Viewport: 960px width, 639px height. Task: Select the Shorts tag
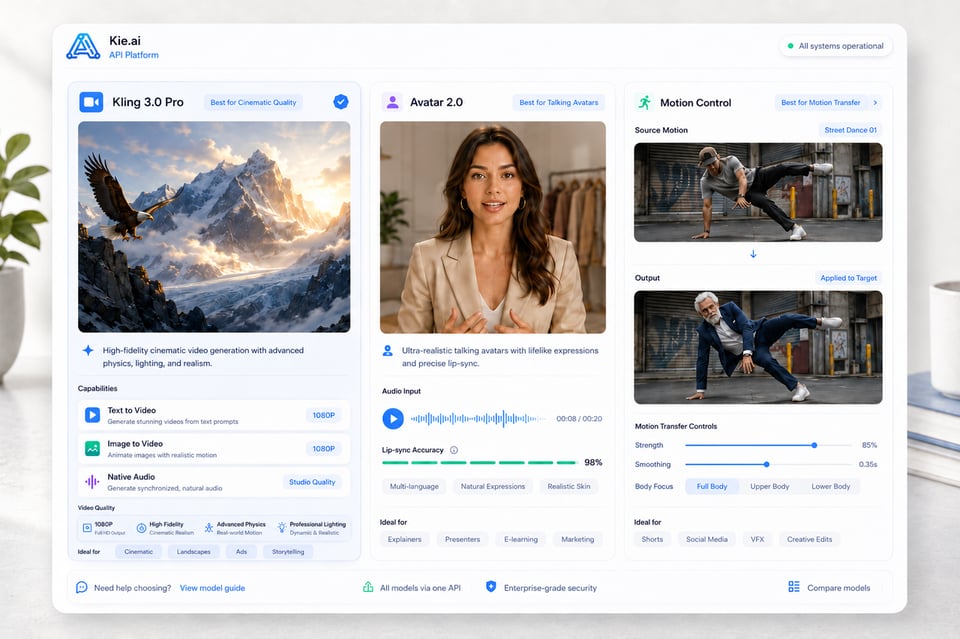652,539
